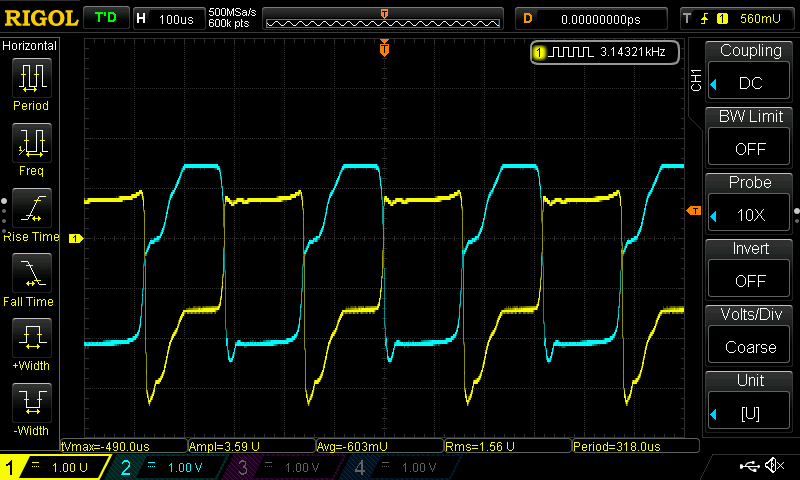
Task: Click the RIGOL logo
Action: [39, 18]
